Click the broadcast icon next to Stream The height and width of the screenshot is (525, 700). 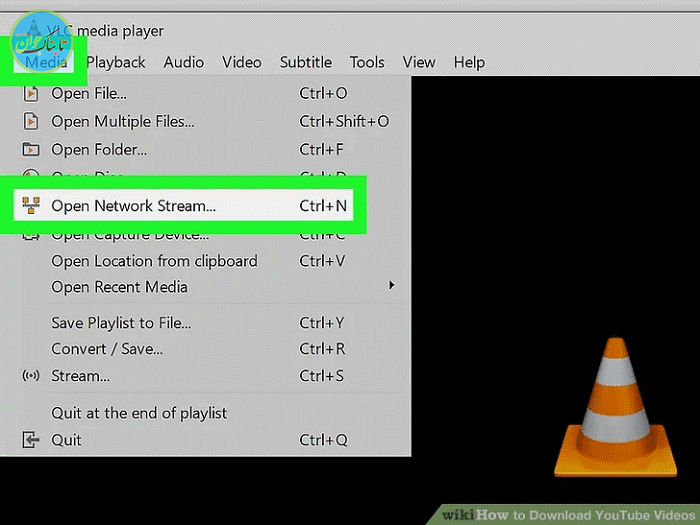[31, 376]
